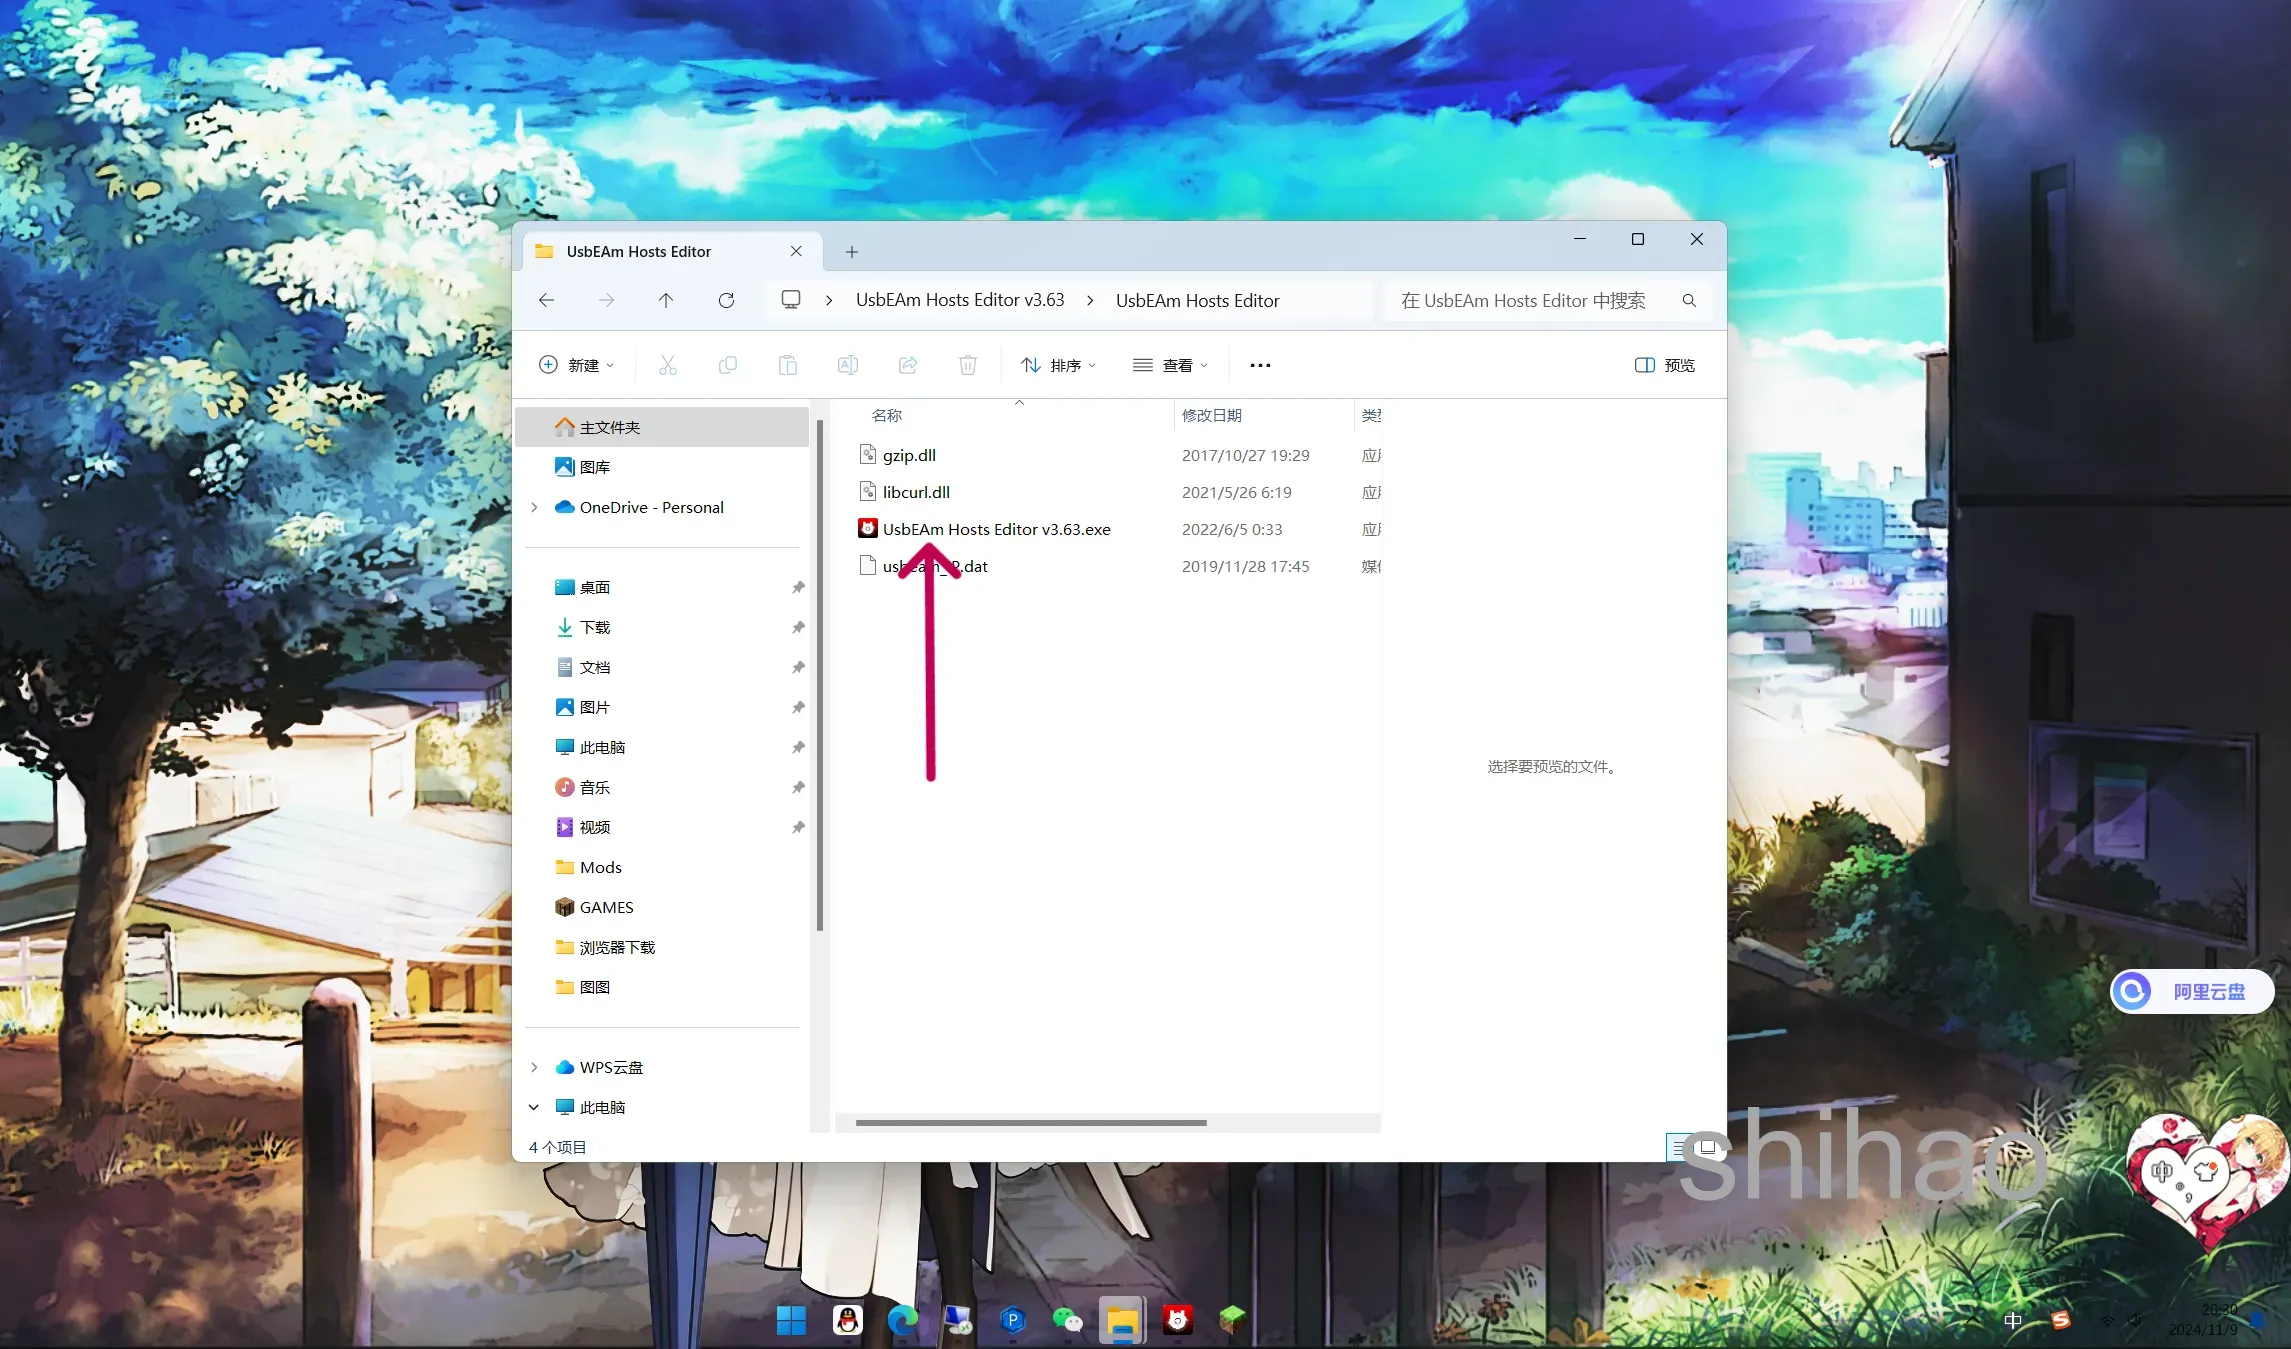The image size is (2291, 1349).
Task: Click the search magnifier icon
Action: pos(1689,300)
